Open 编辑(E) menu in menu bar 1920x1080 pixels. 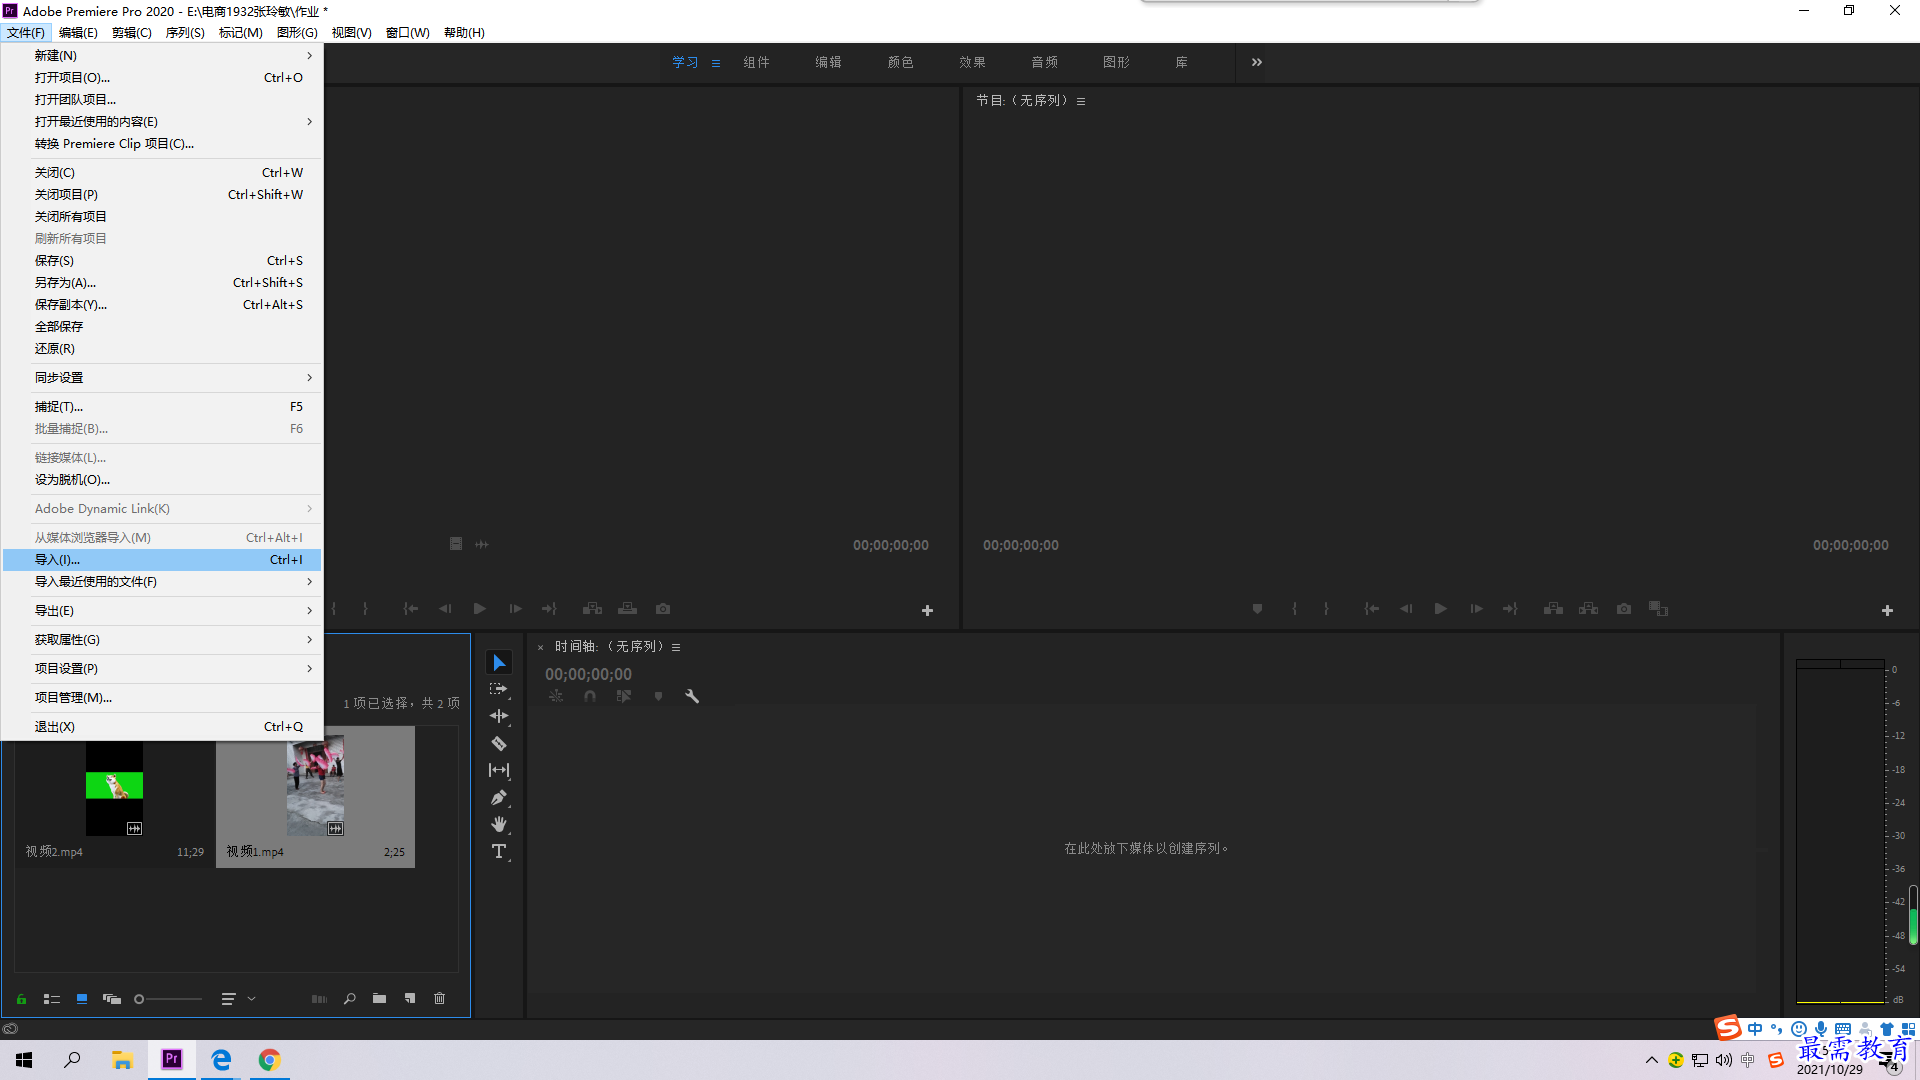pyautogui.click(x=78, y=33)
